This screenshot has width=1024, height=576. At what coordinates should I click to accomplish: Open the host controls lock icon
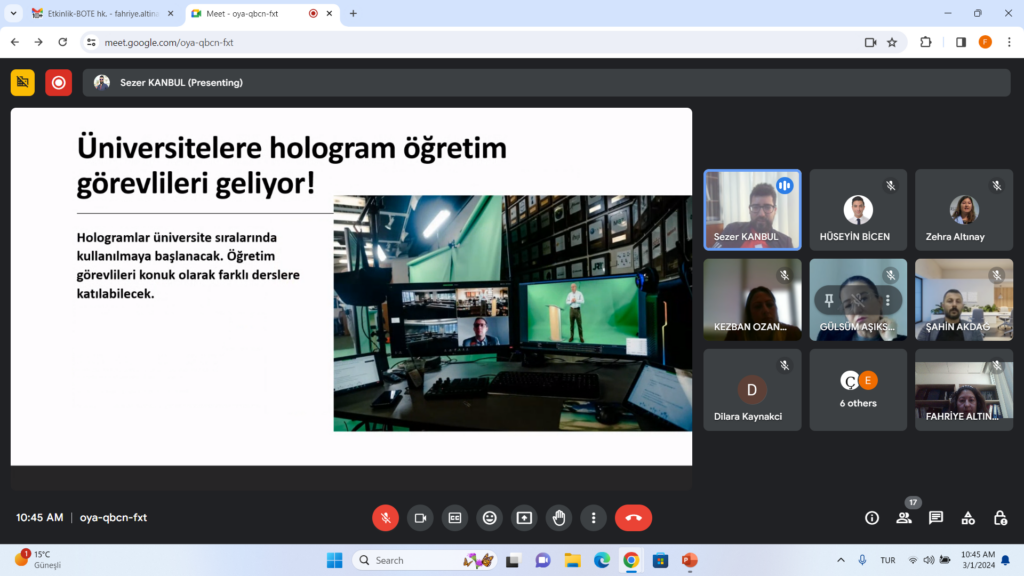point(1000,518)
